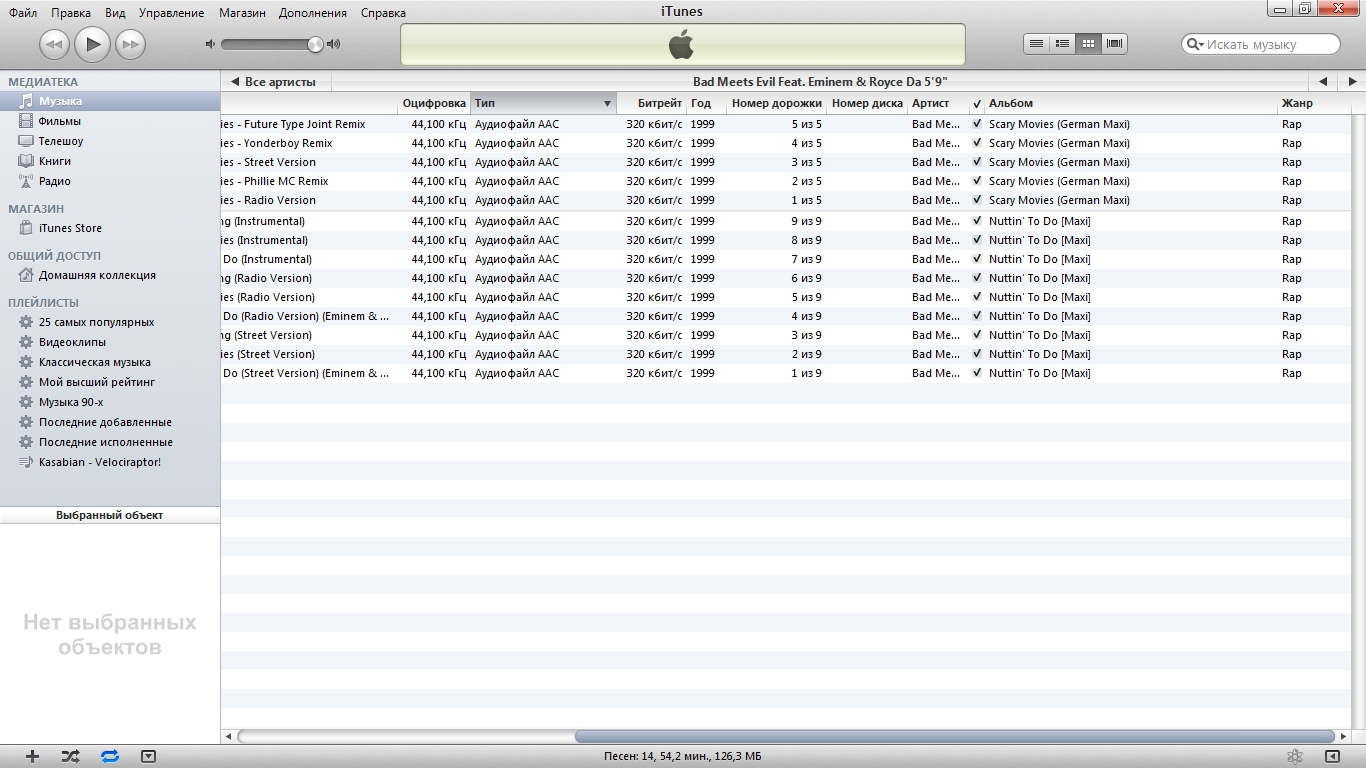Click the 'Песен: 14, 54,2 мин., 126,3 МБ' status text

[x=683, y=757]
